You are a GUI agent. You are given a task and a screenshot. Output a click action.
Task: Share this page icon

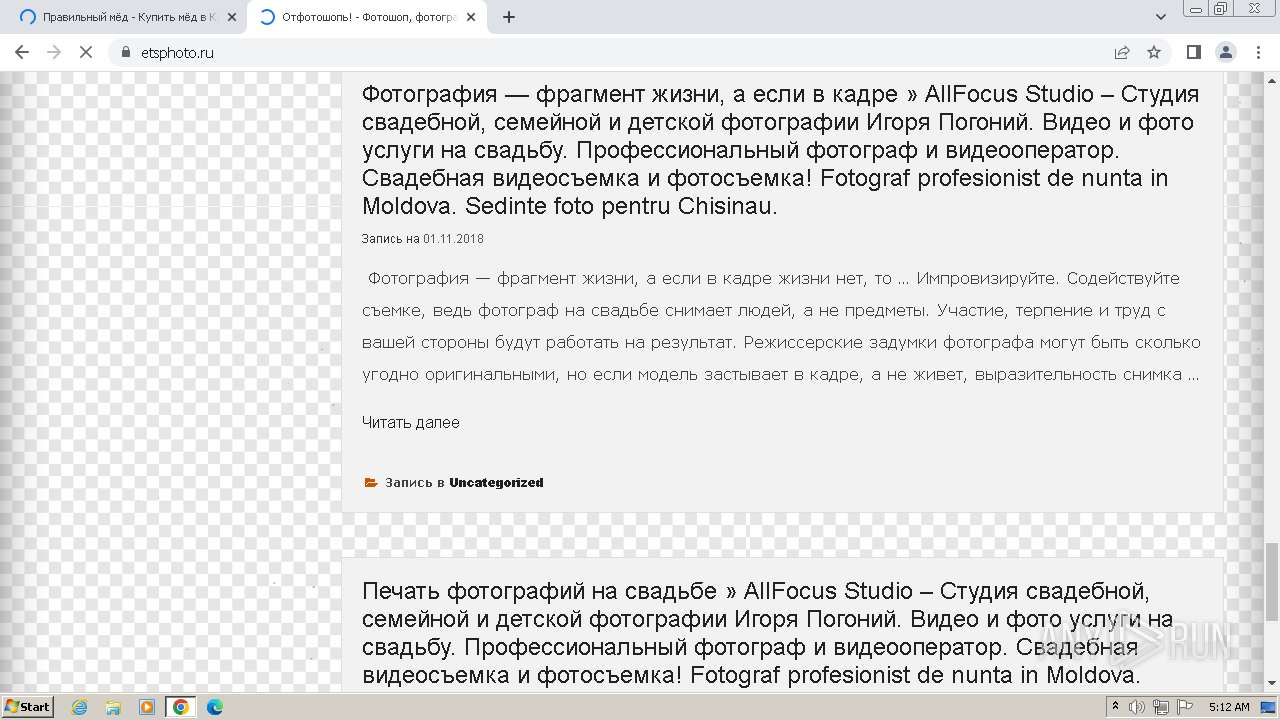[1122, 52]
